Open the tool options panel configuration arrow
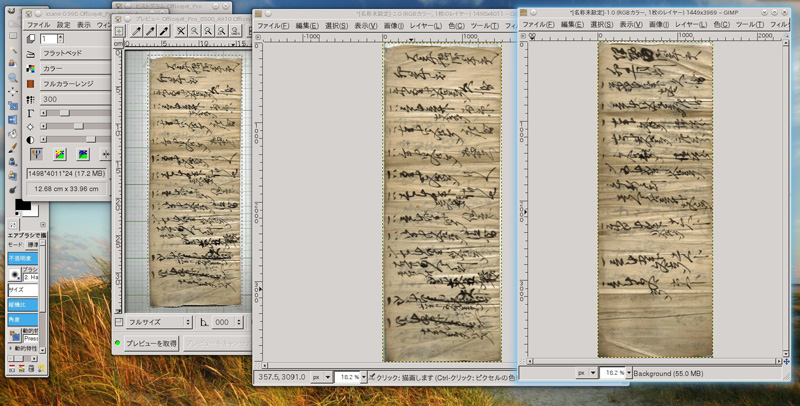This screenshot has height=406, width=800. [x=43, y=225]
